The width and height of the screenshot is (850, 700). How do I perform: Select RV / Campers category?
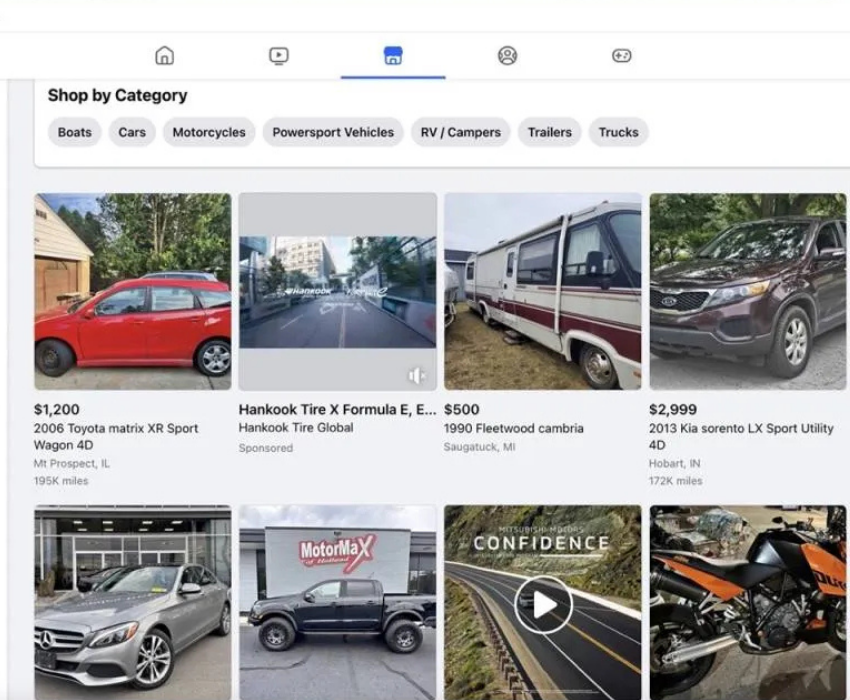pos(460,132)
